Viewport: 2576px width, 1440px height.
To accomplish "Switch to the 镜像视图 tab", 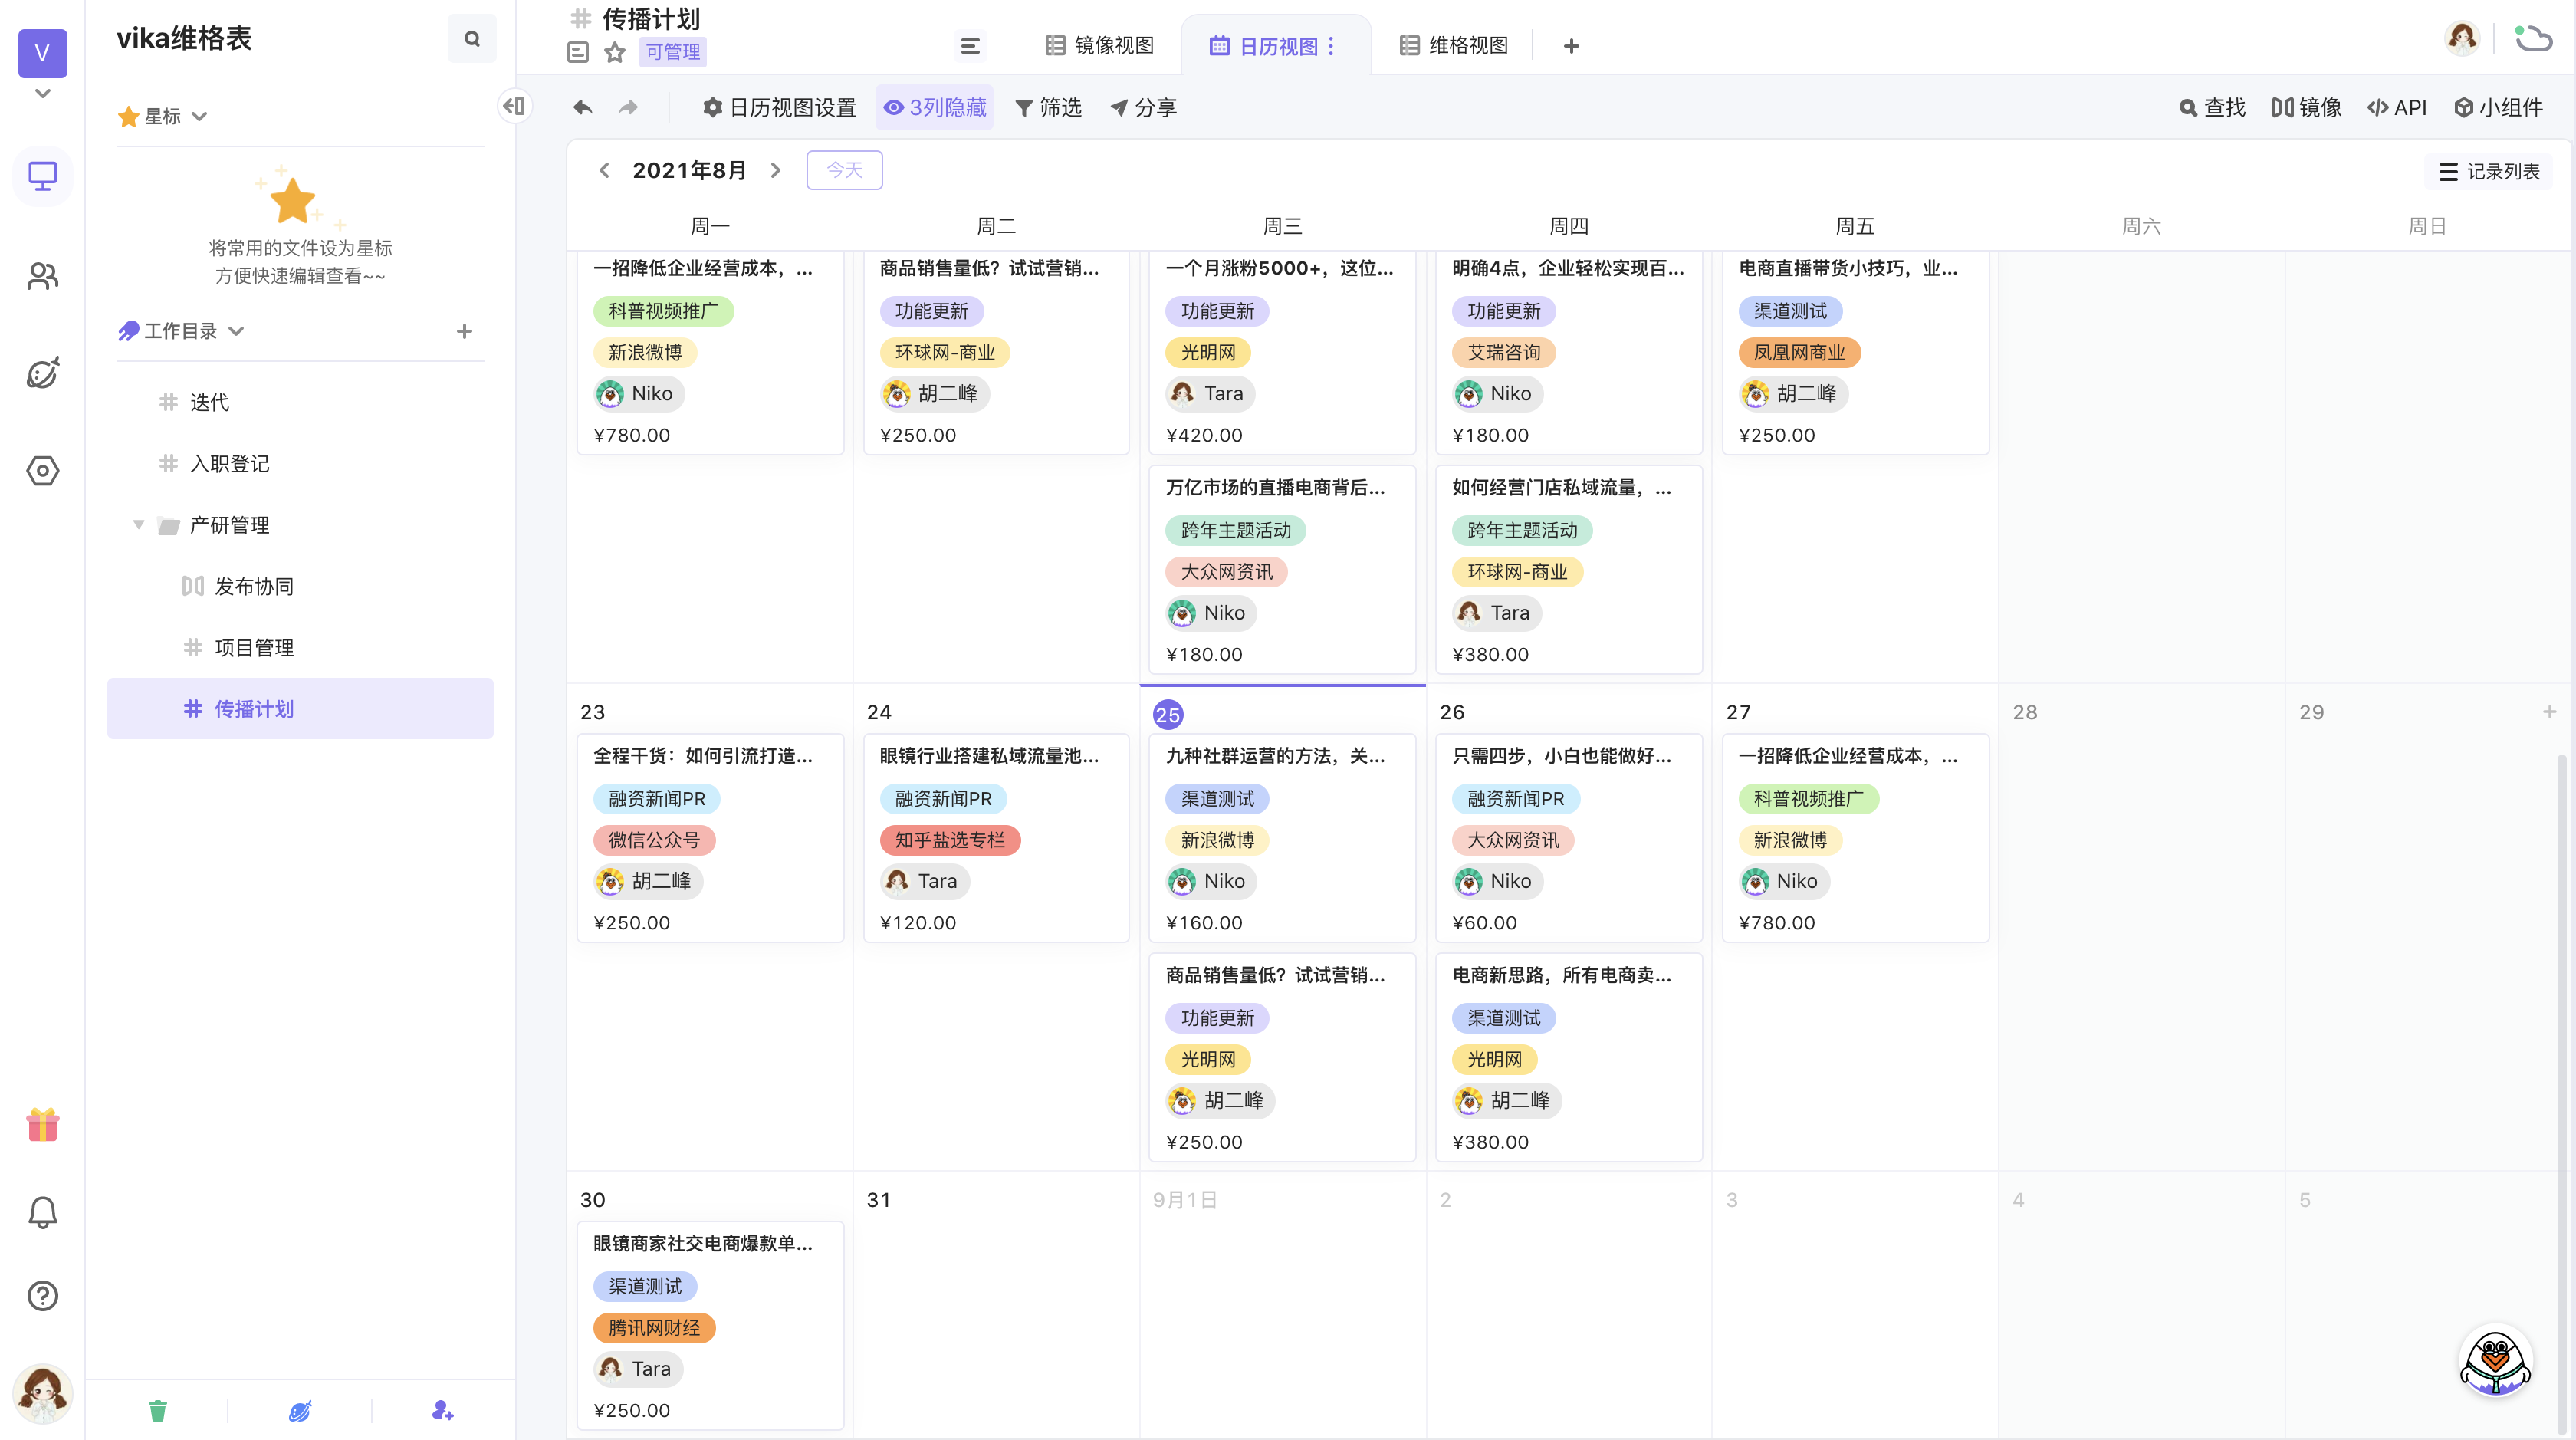I will tap(1099, 45).
